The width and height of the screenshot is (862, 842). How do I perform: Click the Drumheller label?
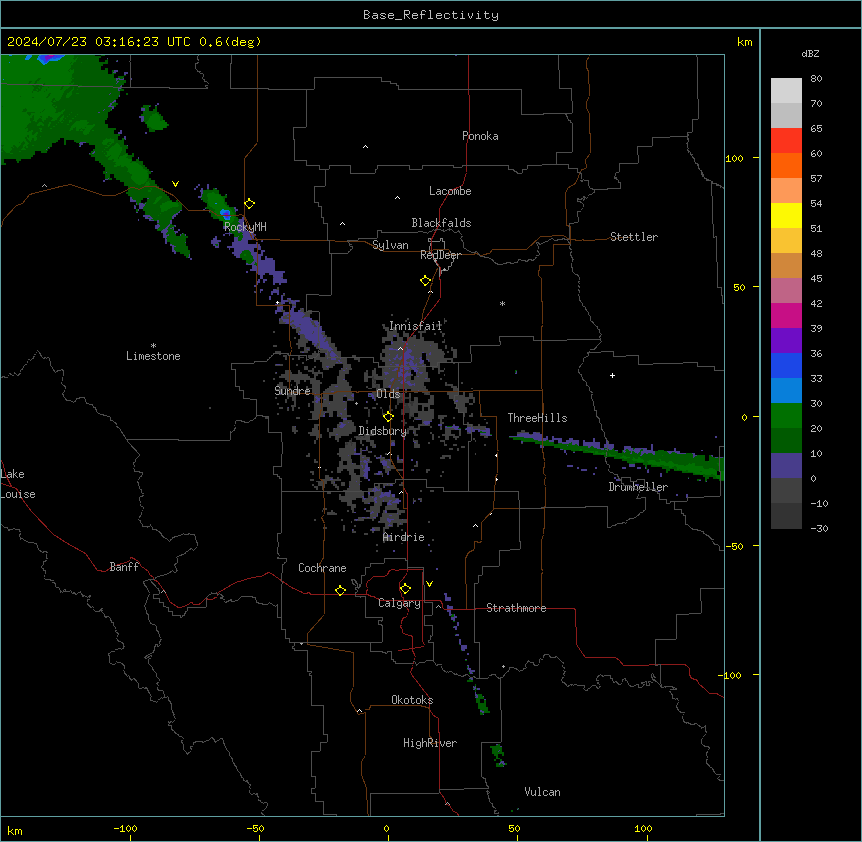point(638,487)
